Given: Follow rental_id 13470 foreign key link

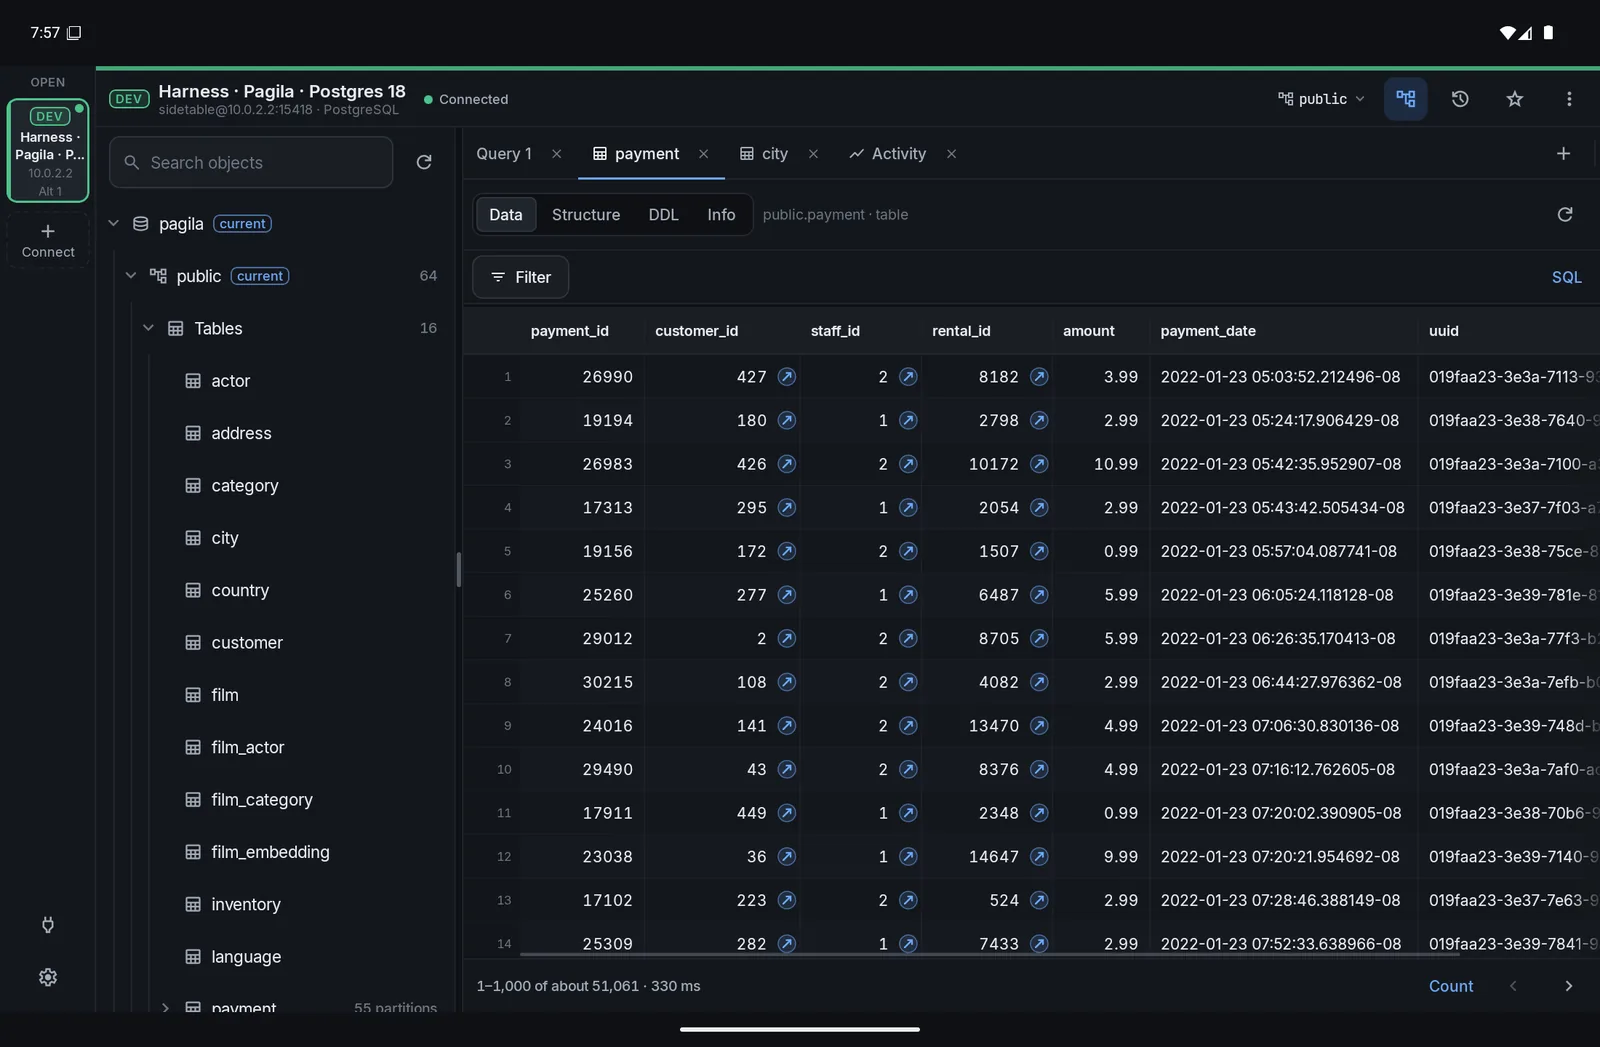Looking at the screenshot, I should point(1039,726).
